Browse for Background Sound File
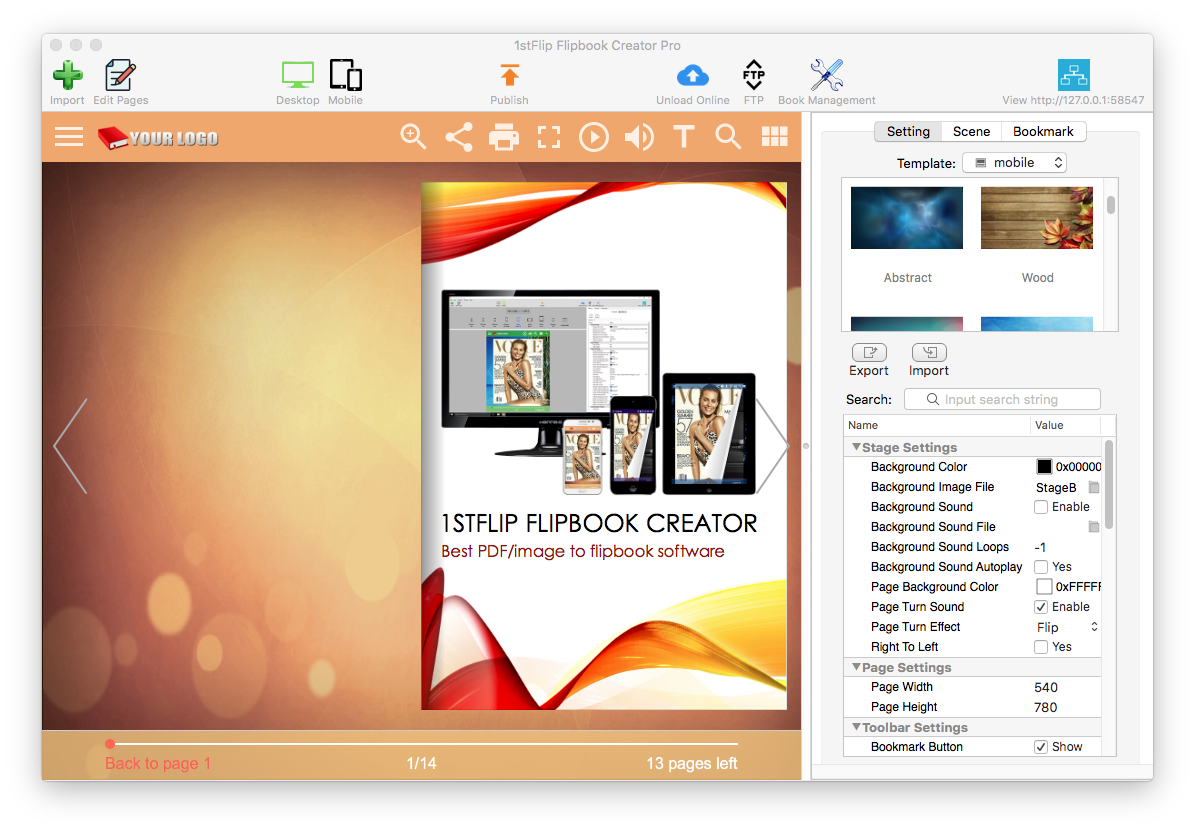This screenshot has height=831, width=1195. coord(1094,527)
